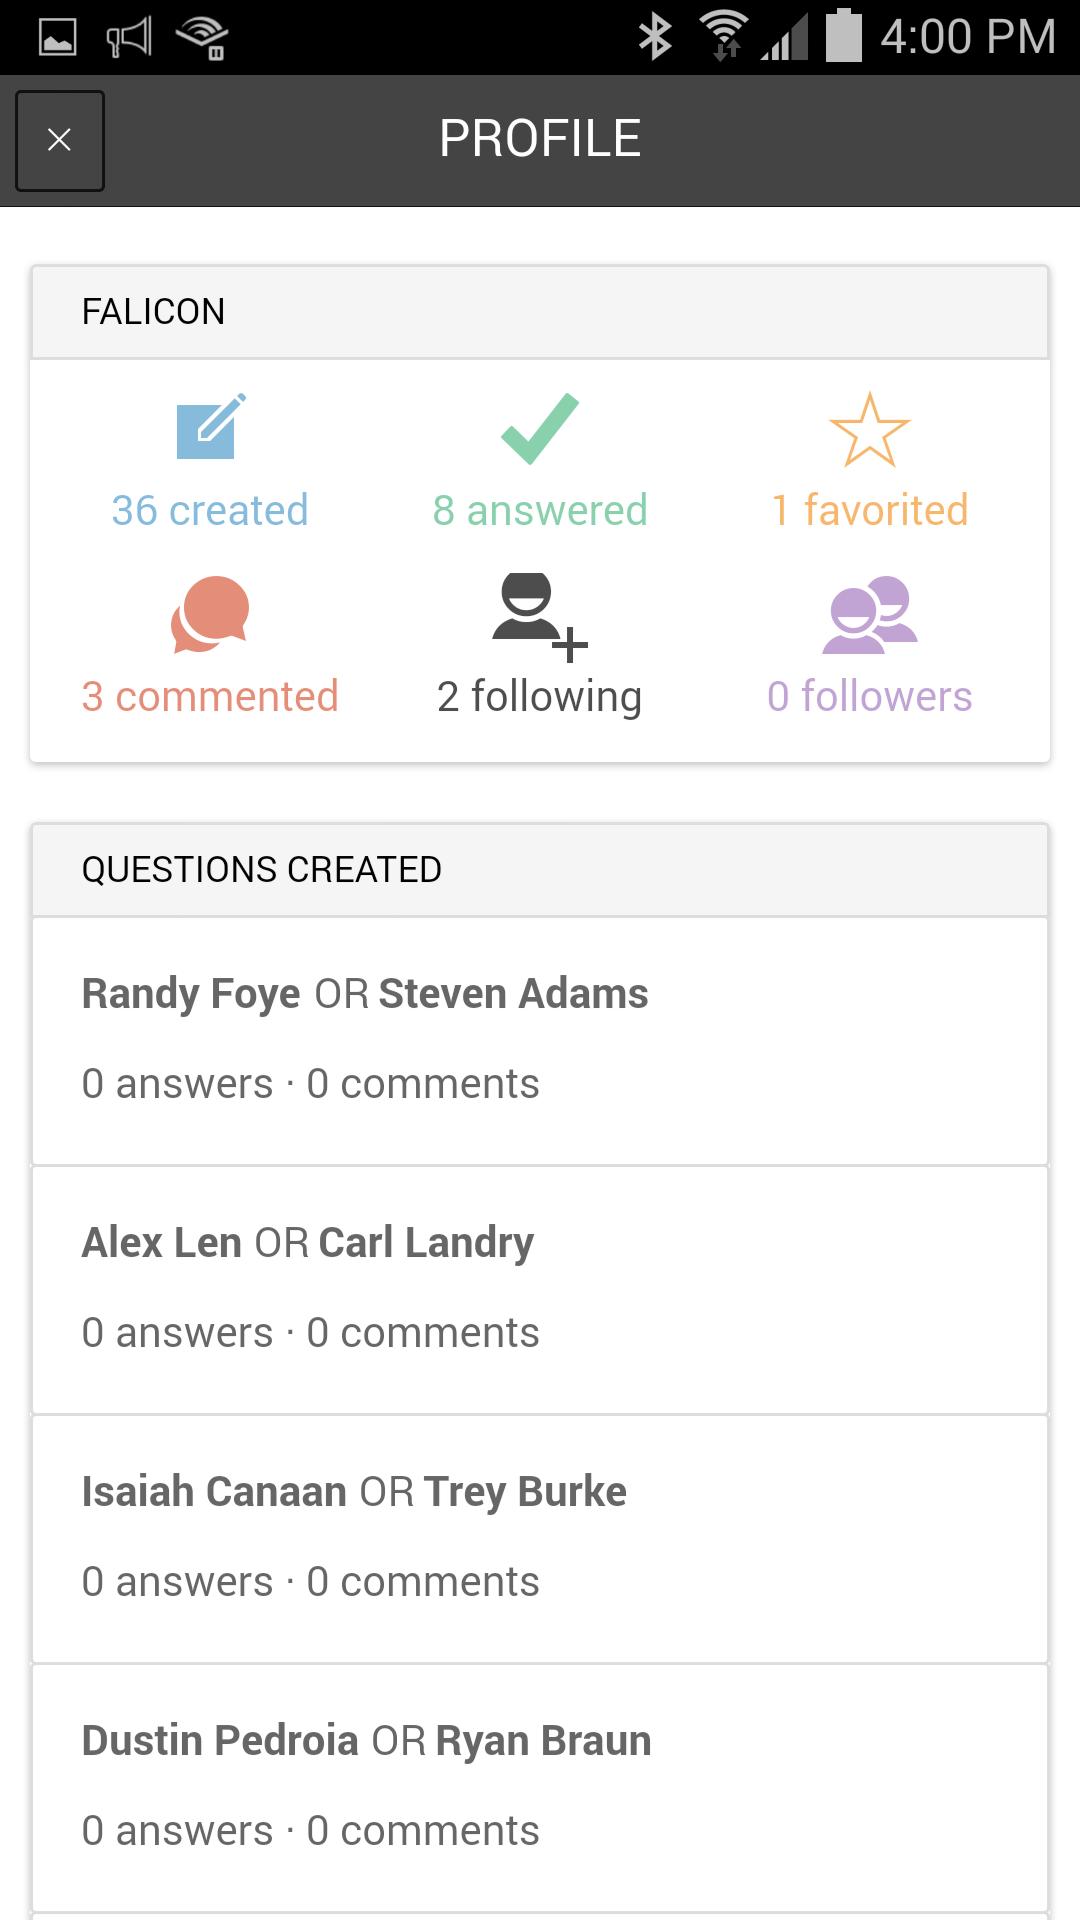Image resolution: width=1080 pixels, height=1920 pixels.
Task: Open the Bluetooth status bar icon
Action: click(655, 37)
